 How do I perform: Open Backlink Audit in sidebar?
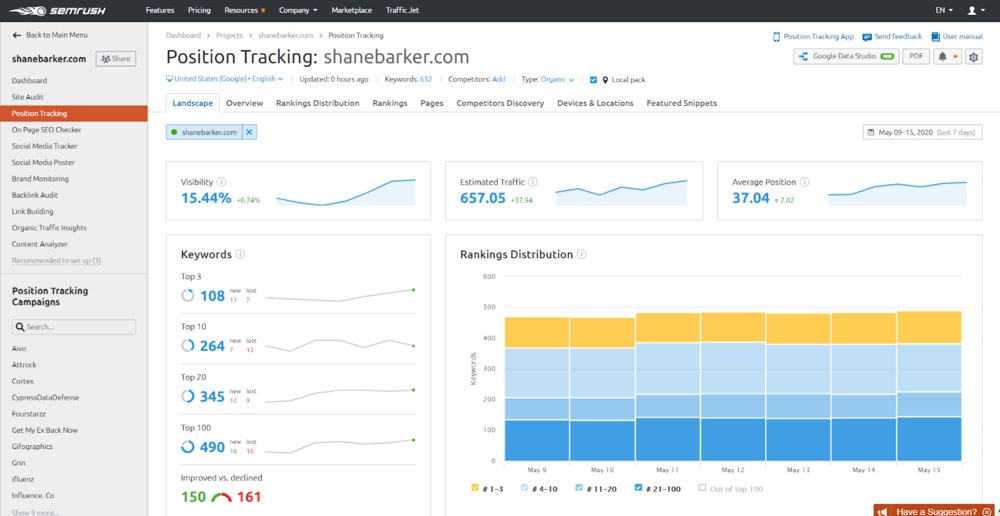coord(34,195)
